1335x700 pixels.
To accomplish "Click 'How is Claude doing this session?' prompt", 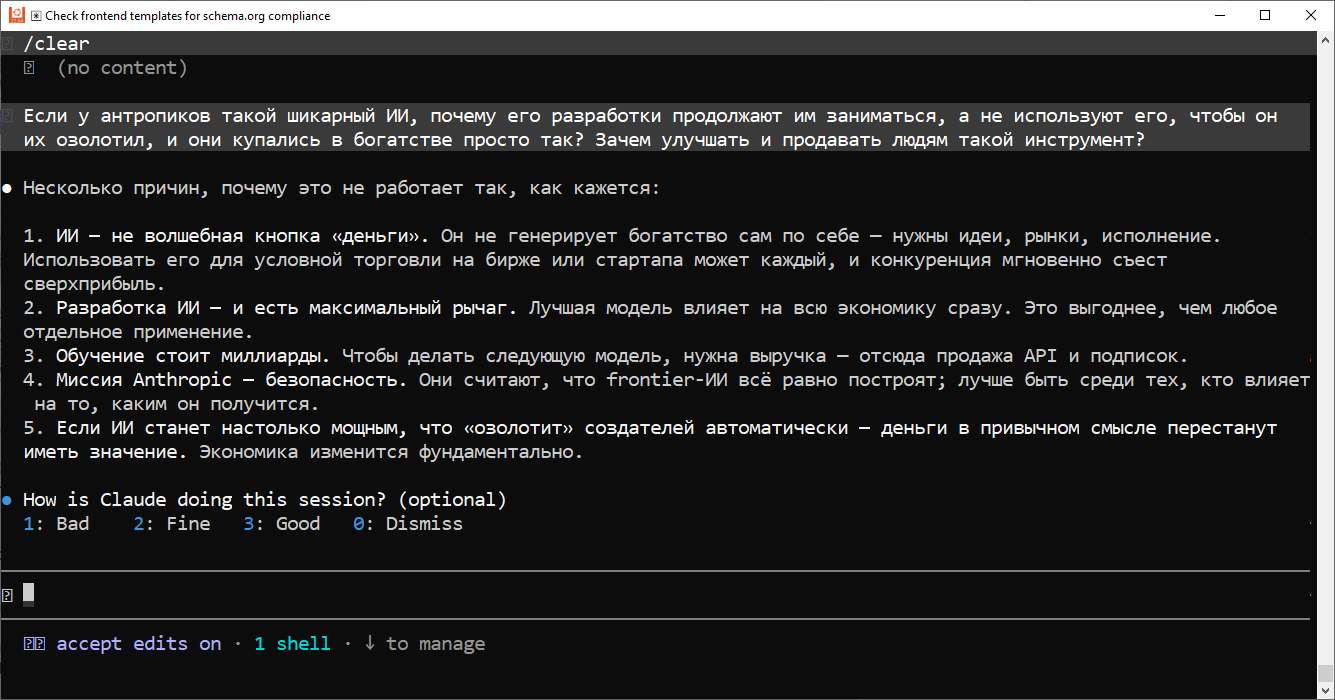I will 265,500.
